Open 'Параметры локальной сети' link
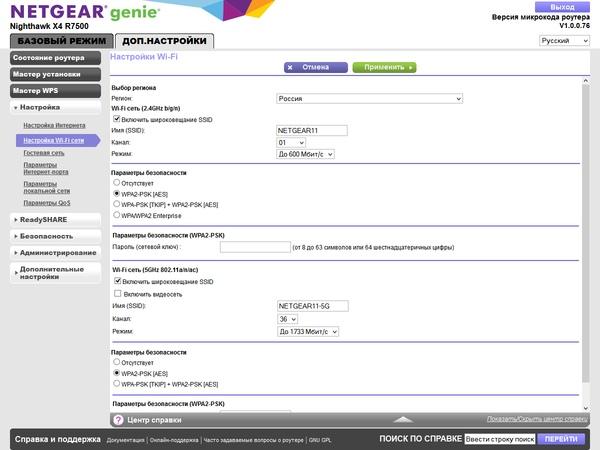This screenshot has height=450, width=600. tap(47, 187)
